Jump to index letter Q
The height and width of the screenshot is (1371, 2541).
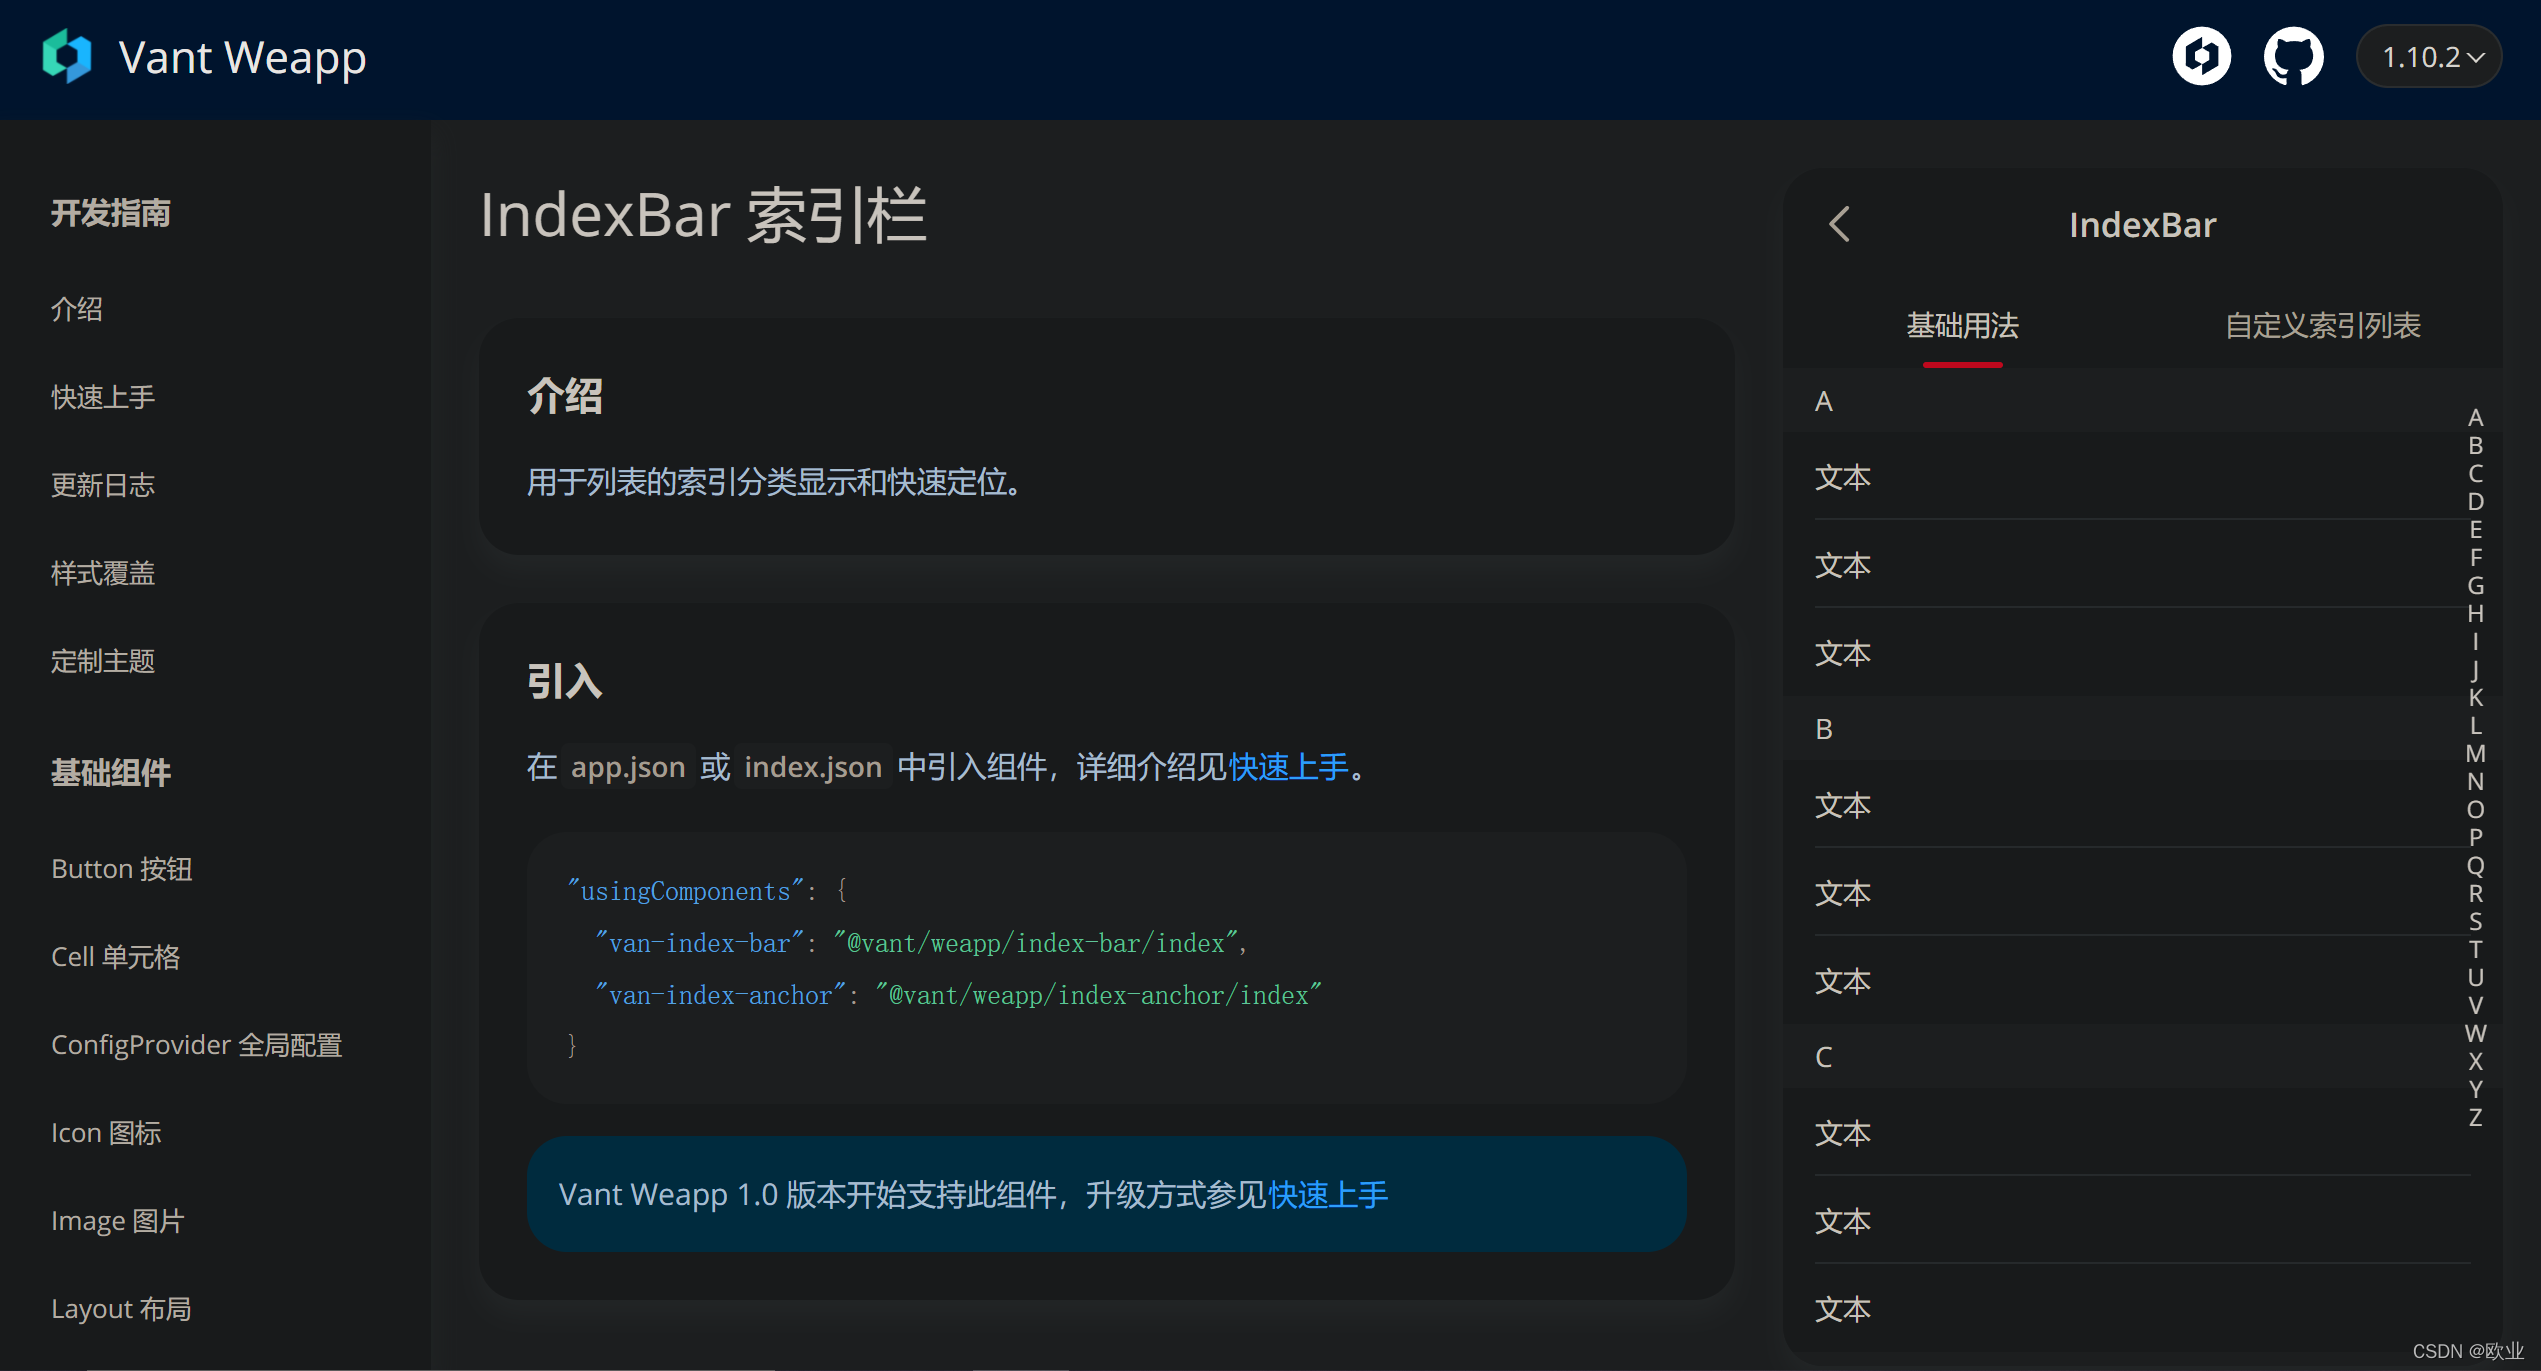[x=2475, y=866]
